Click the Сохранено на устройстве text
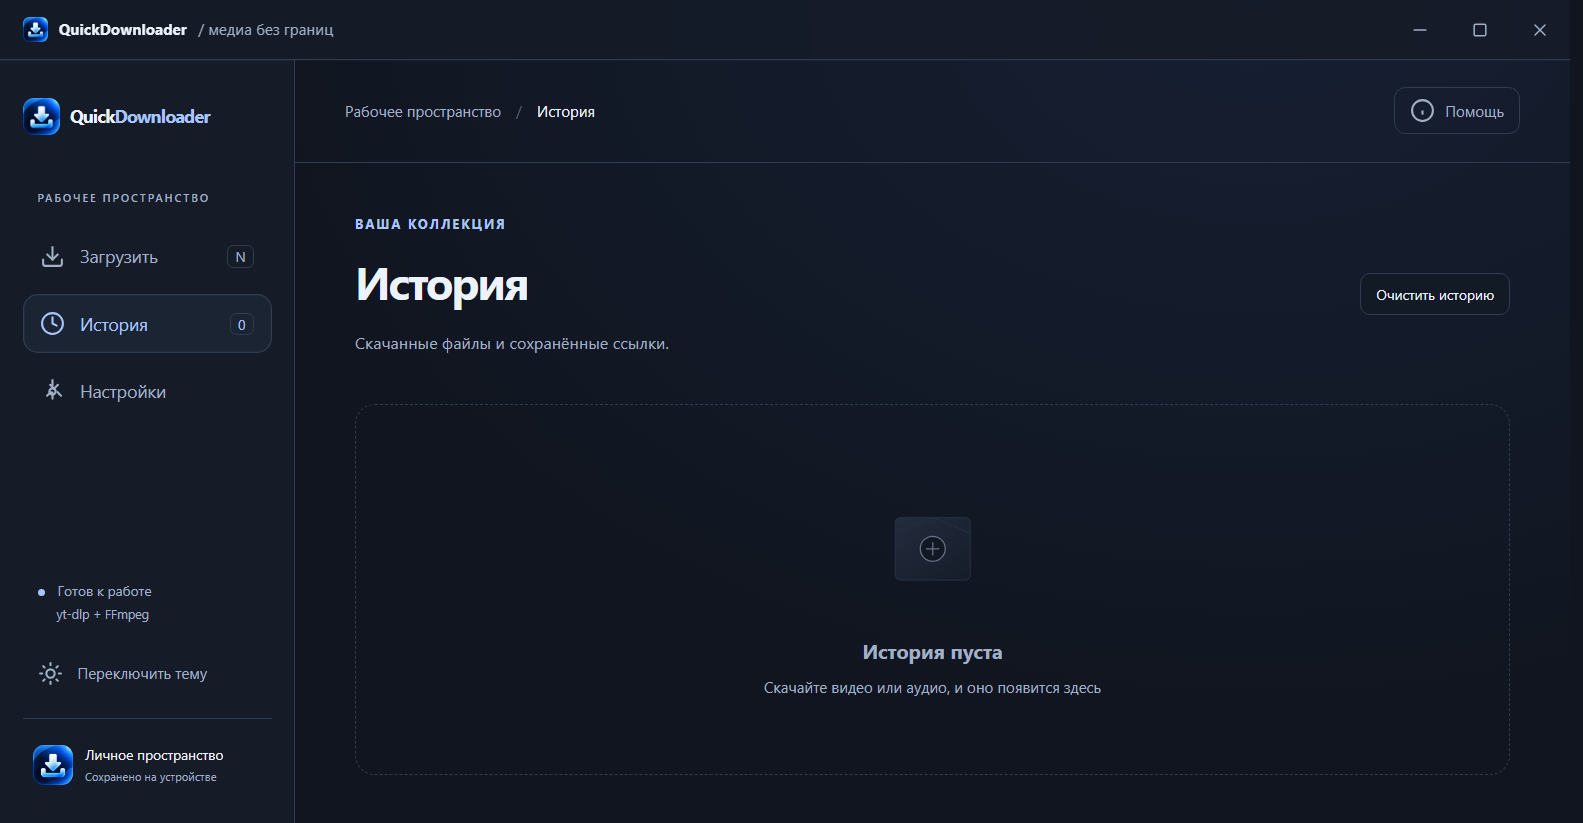The height and width of the screenshot is (823, 1583). click(x=151, y=777)
